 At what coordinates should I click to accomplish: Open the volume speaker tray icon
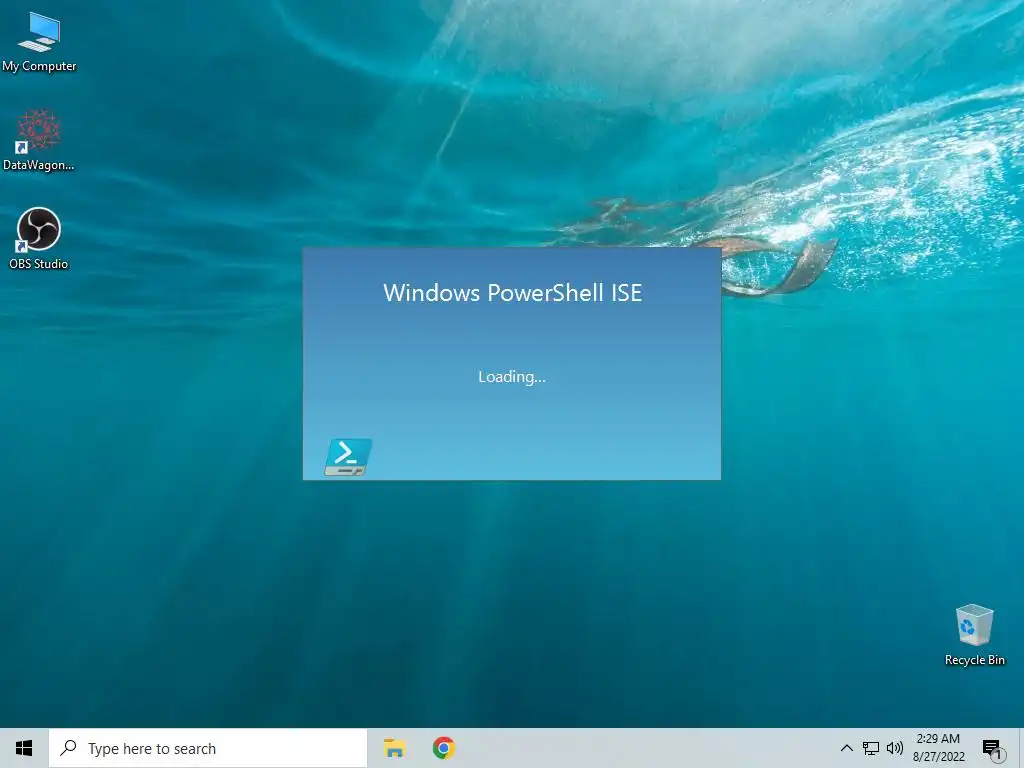click(895, 748)
